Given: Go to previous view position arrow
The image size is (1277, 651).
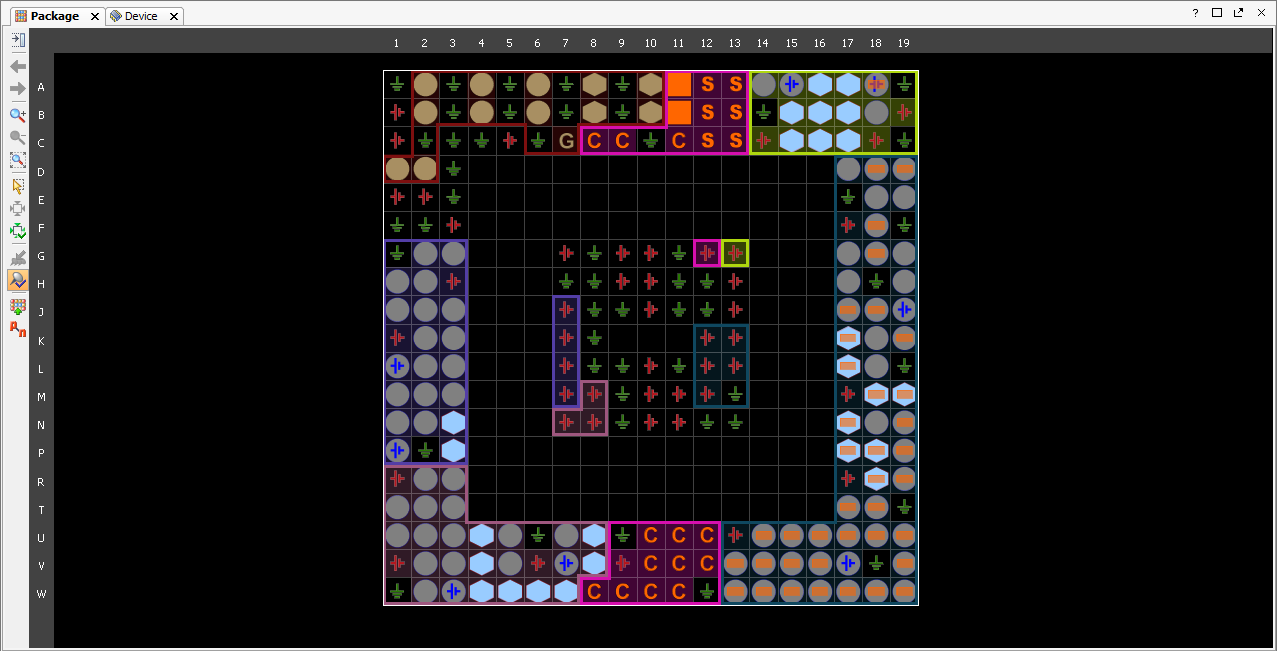Looking at the screenshot, I should [x=18, y=66].
